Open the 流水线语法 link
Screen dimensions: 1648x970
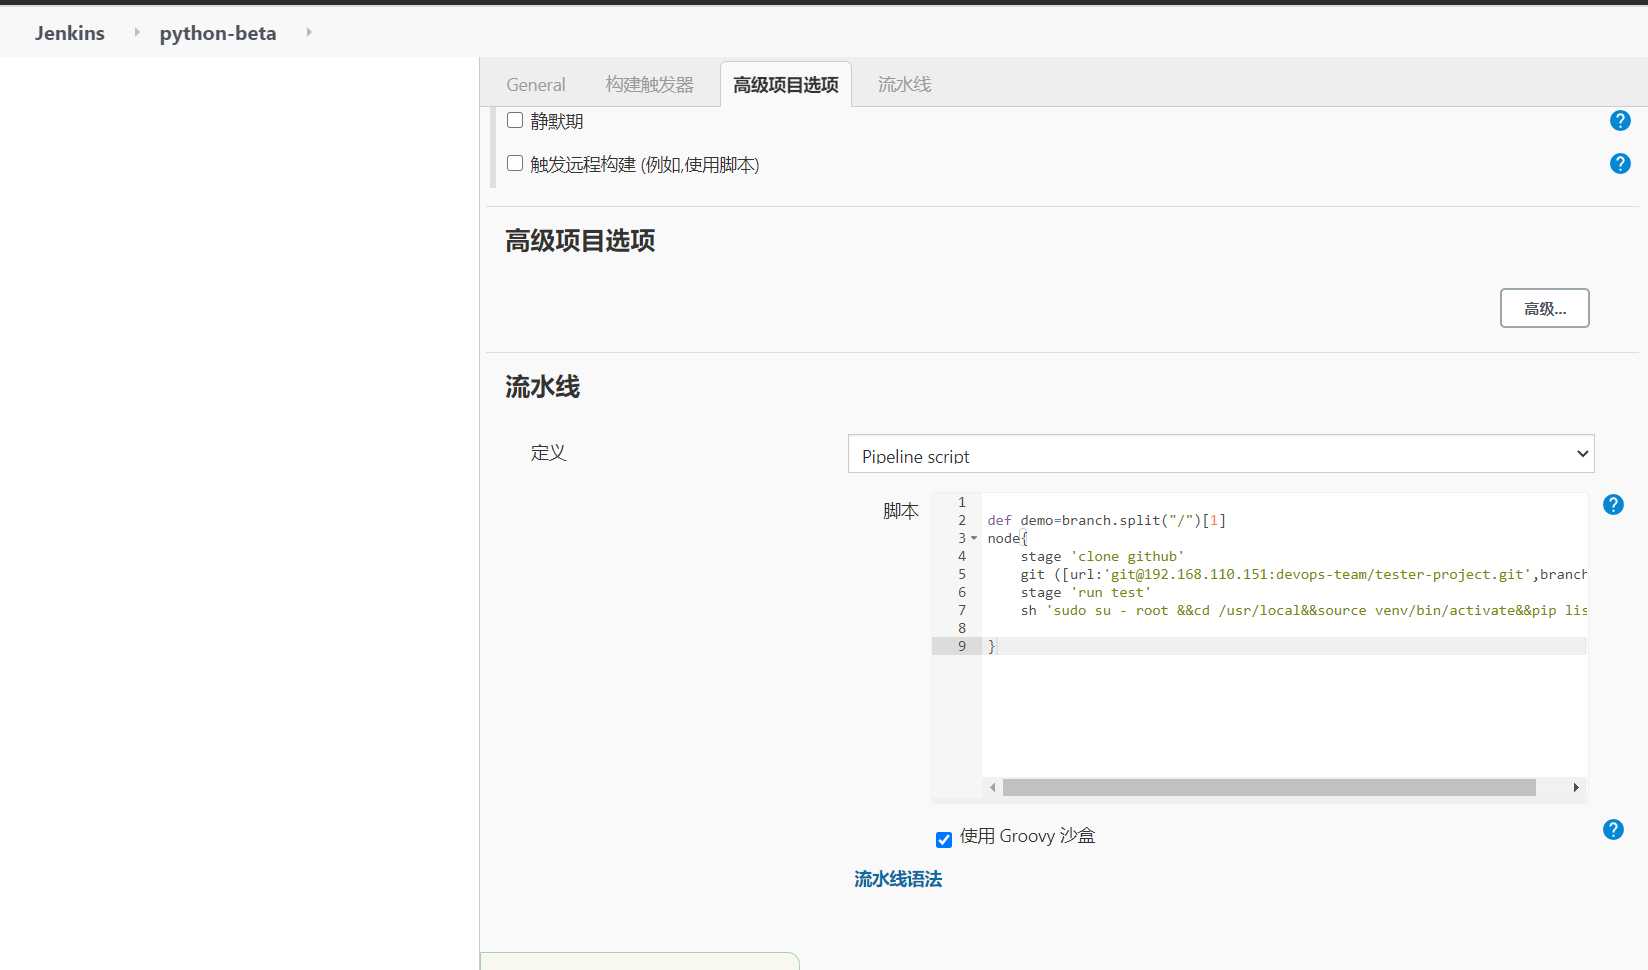click(x=898, y=879)
